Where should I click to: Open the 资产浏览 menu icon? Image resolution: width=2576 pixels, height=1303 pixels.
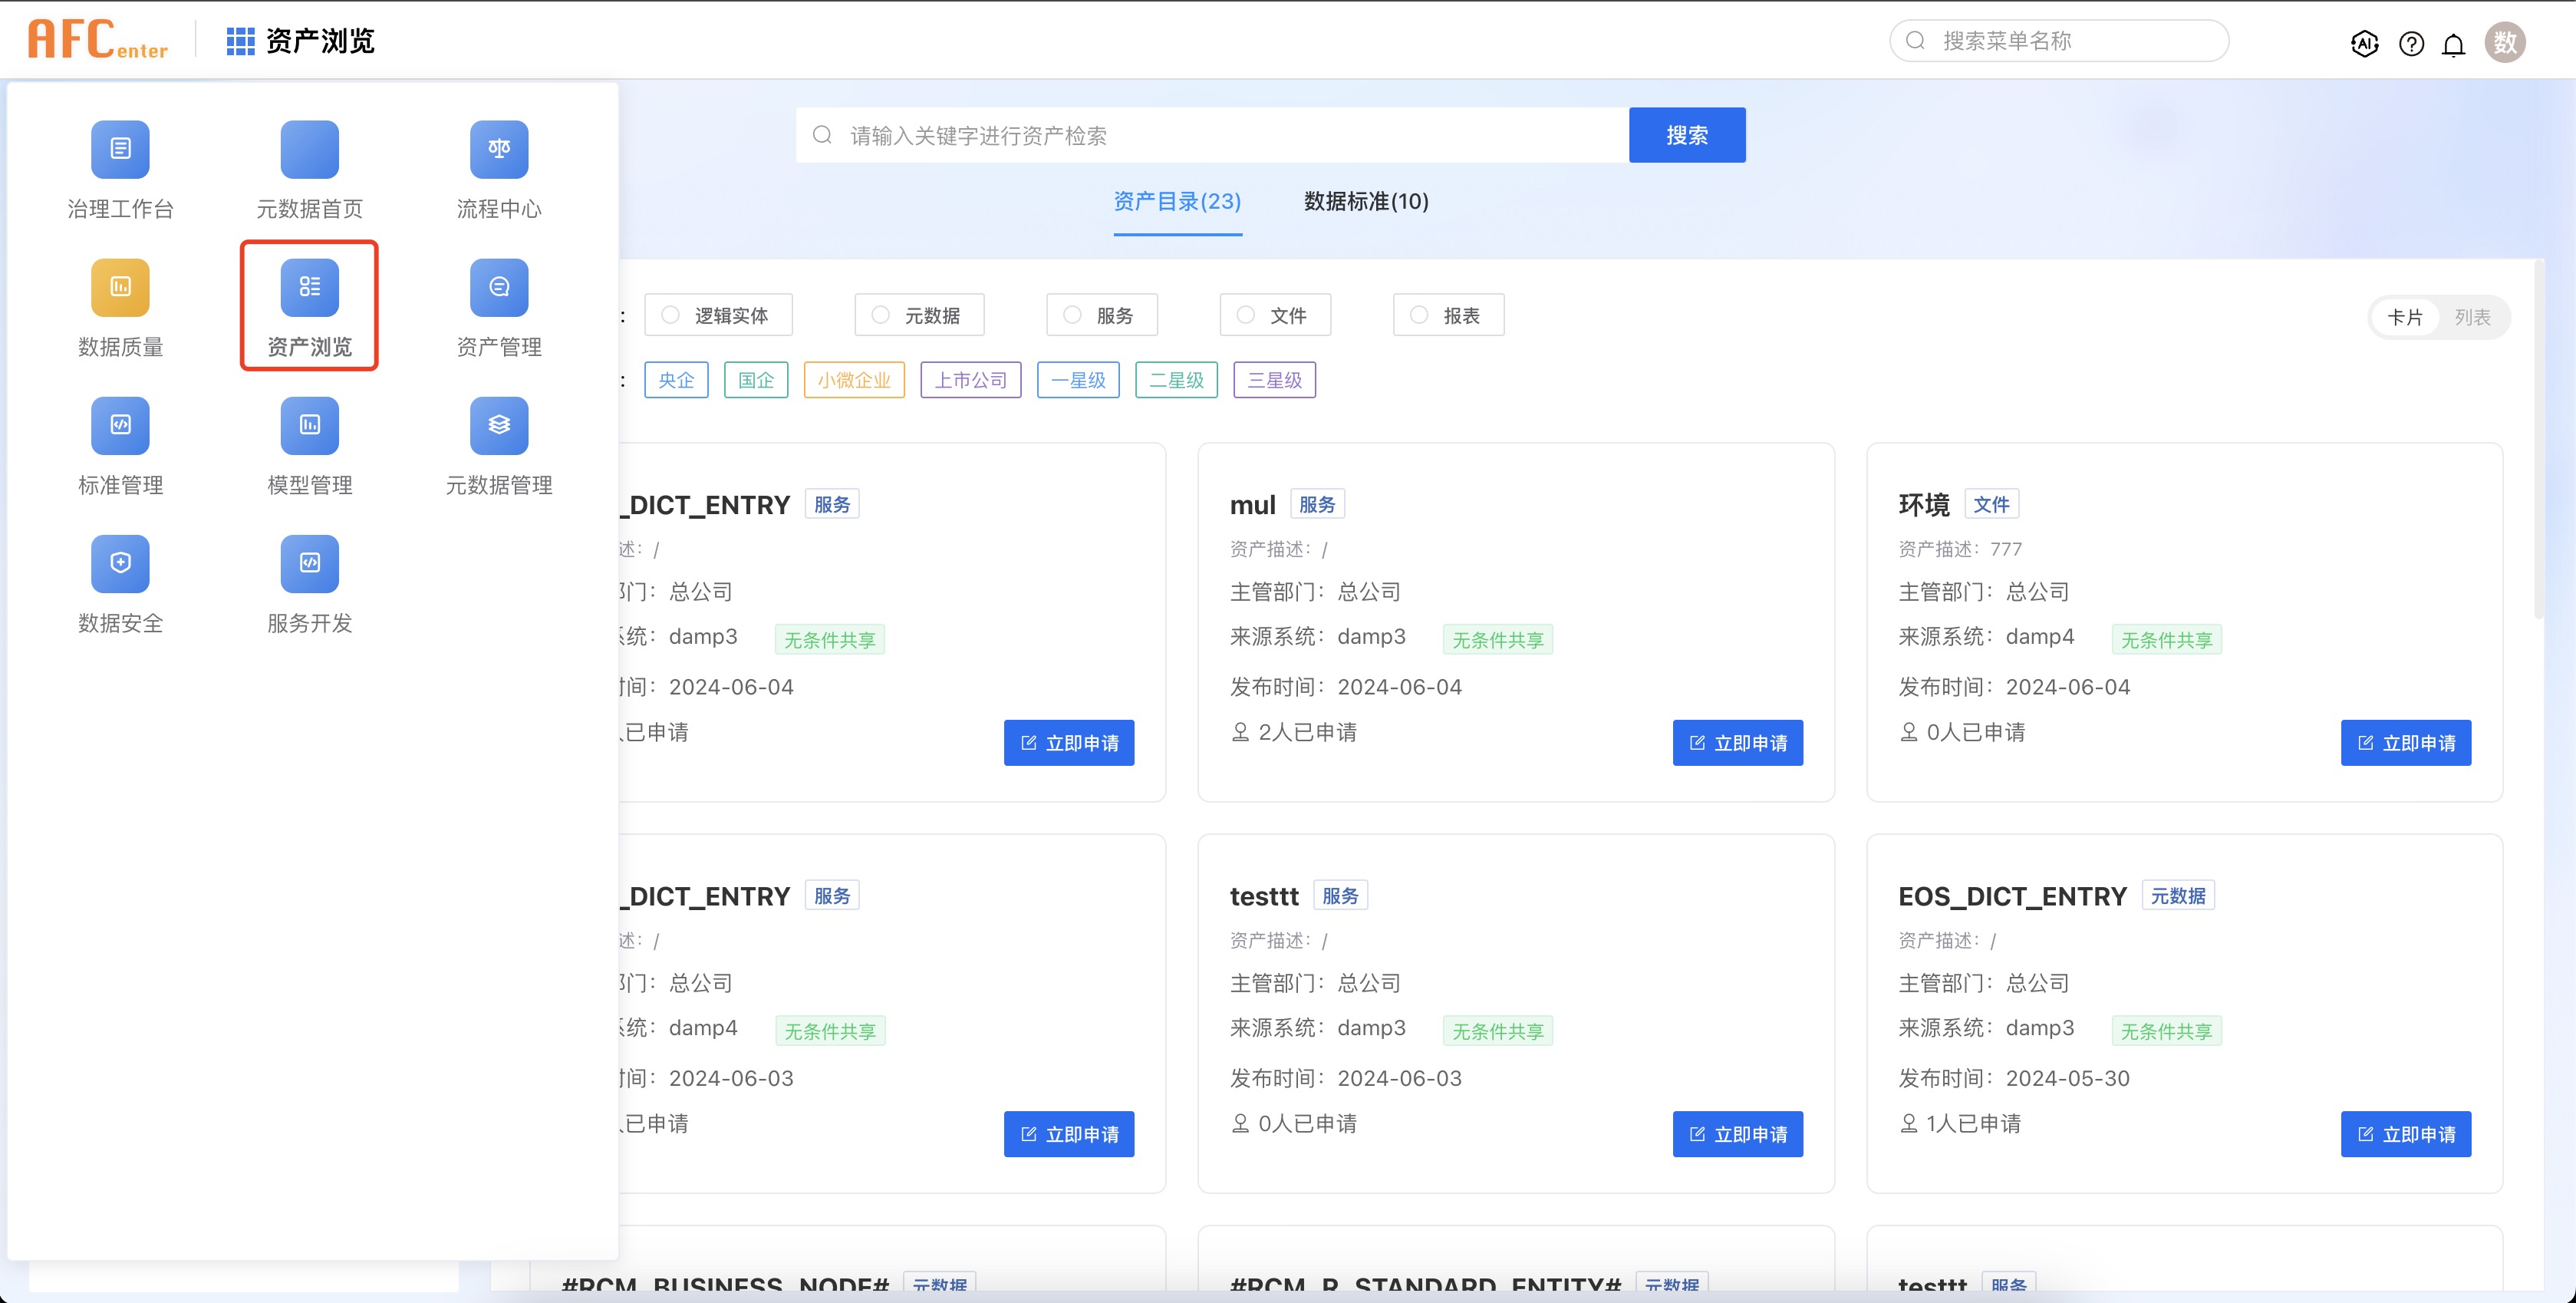309,287
